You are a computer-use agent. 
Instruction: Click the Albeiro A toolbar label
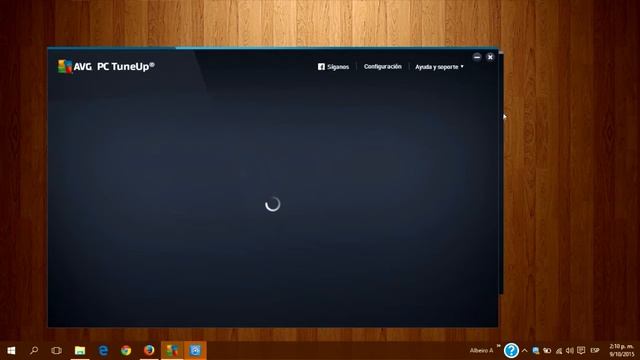(481, 351)
